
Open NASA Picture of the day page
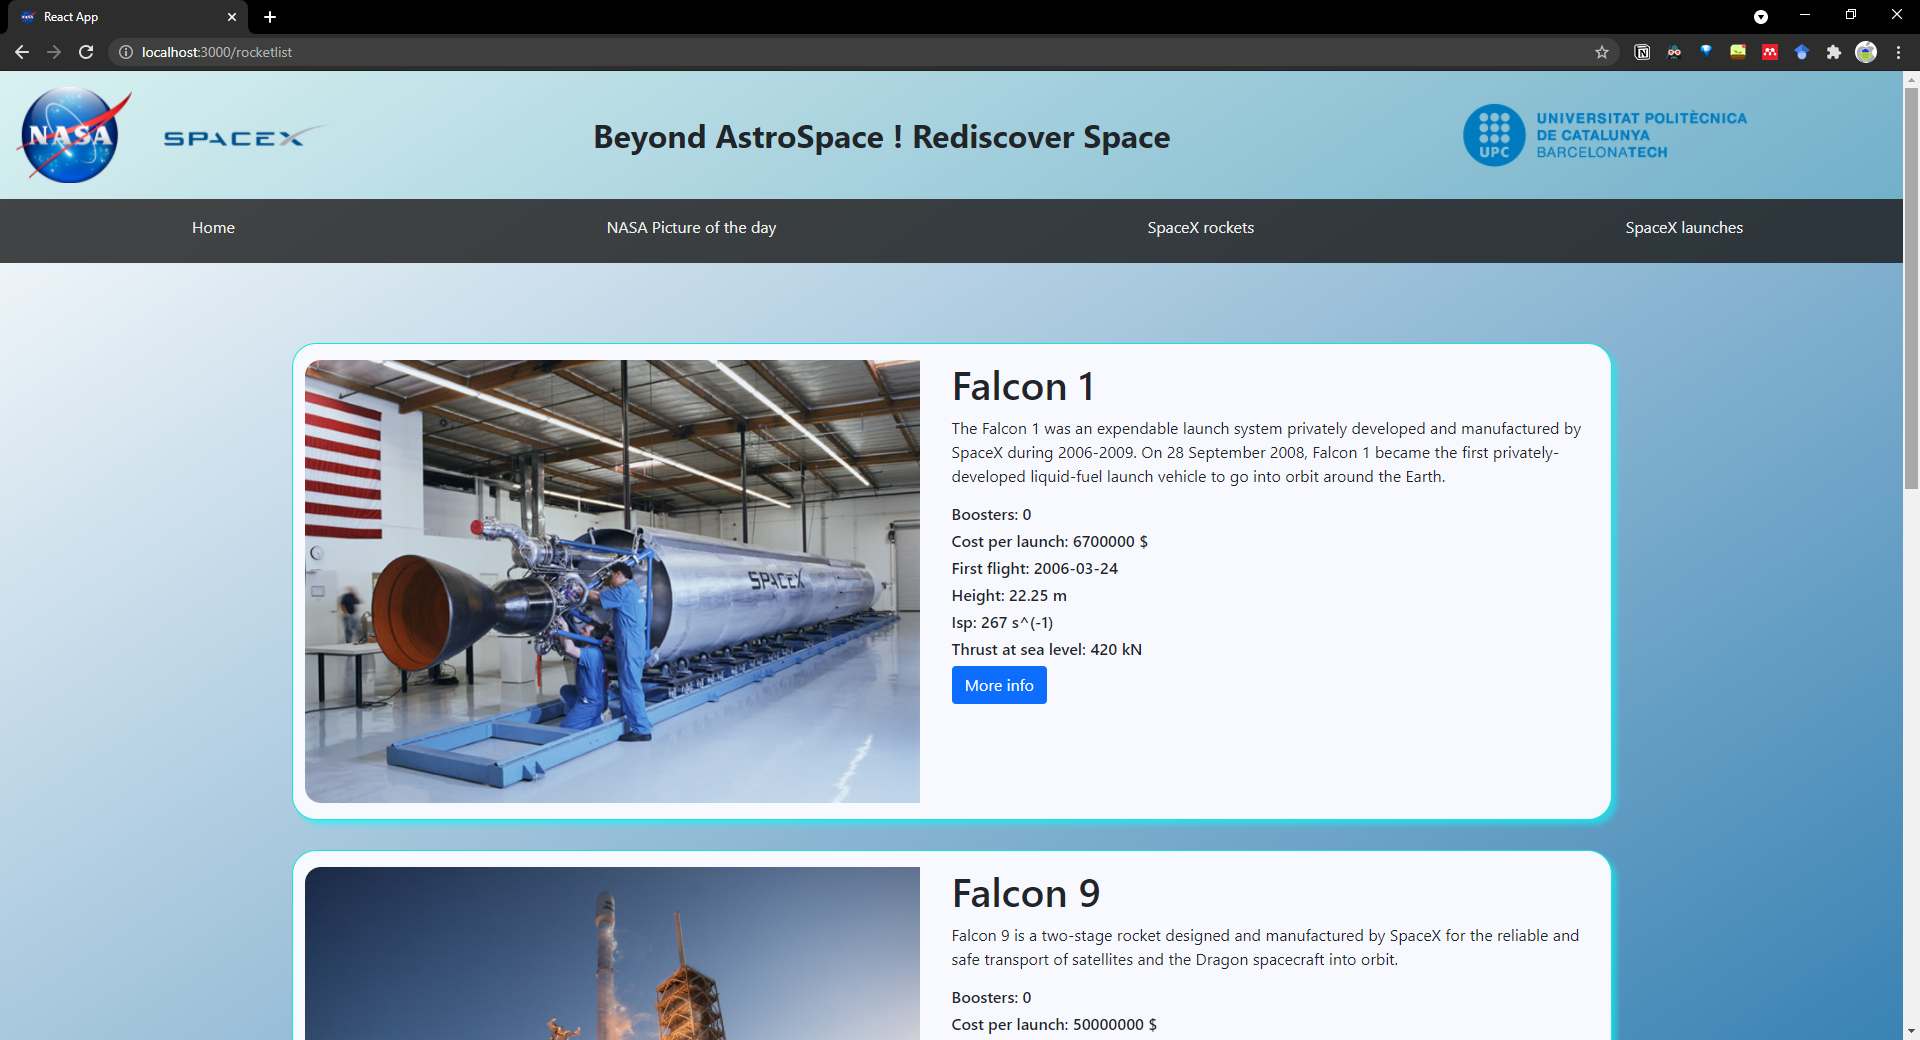(x=691, y=228)
